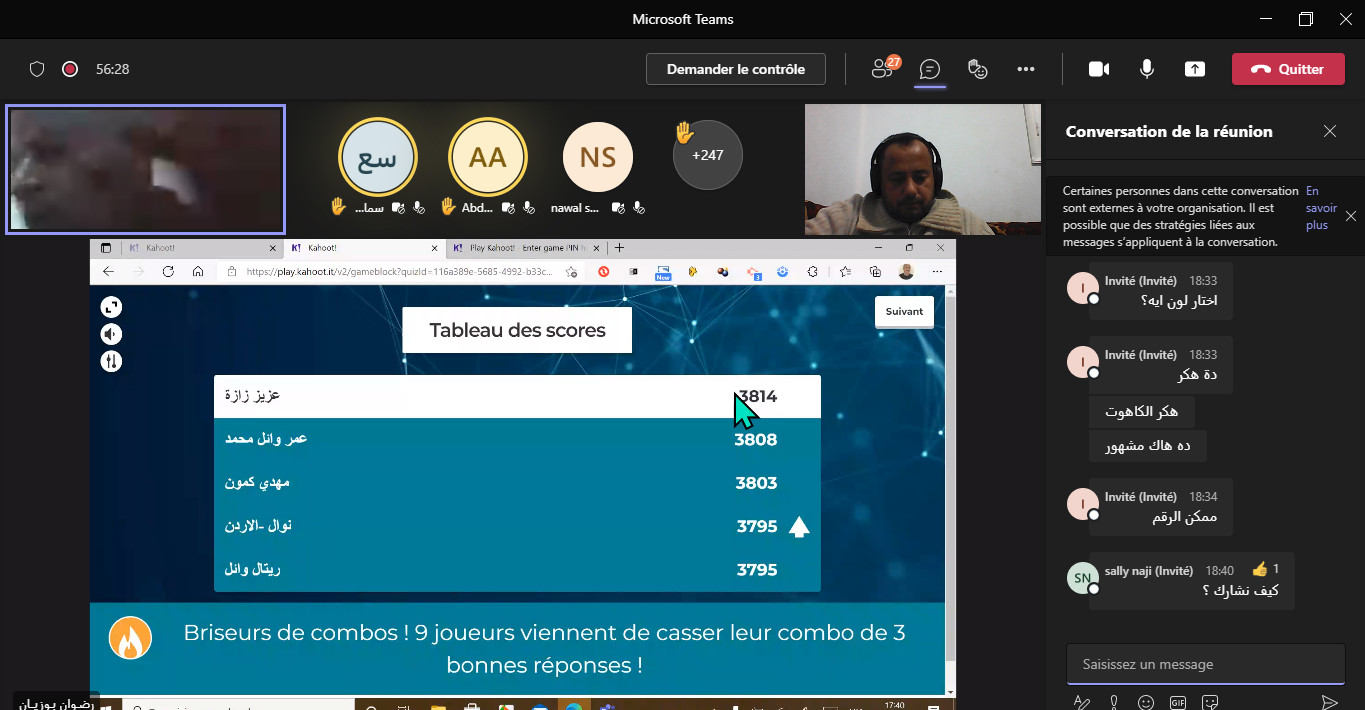
Task: Open the browser extensions puzzle icon
Action: (813, 271)
